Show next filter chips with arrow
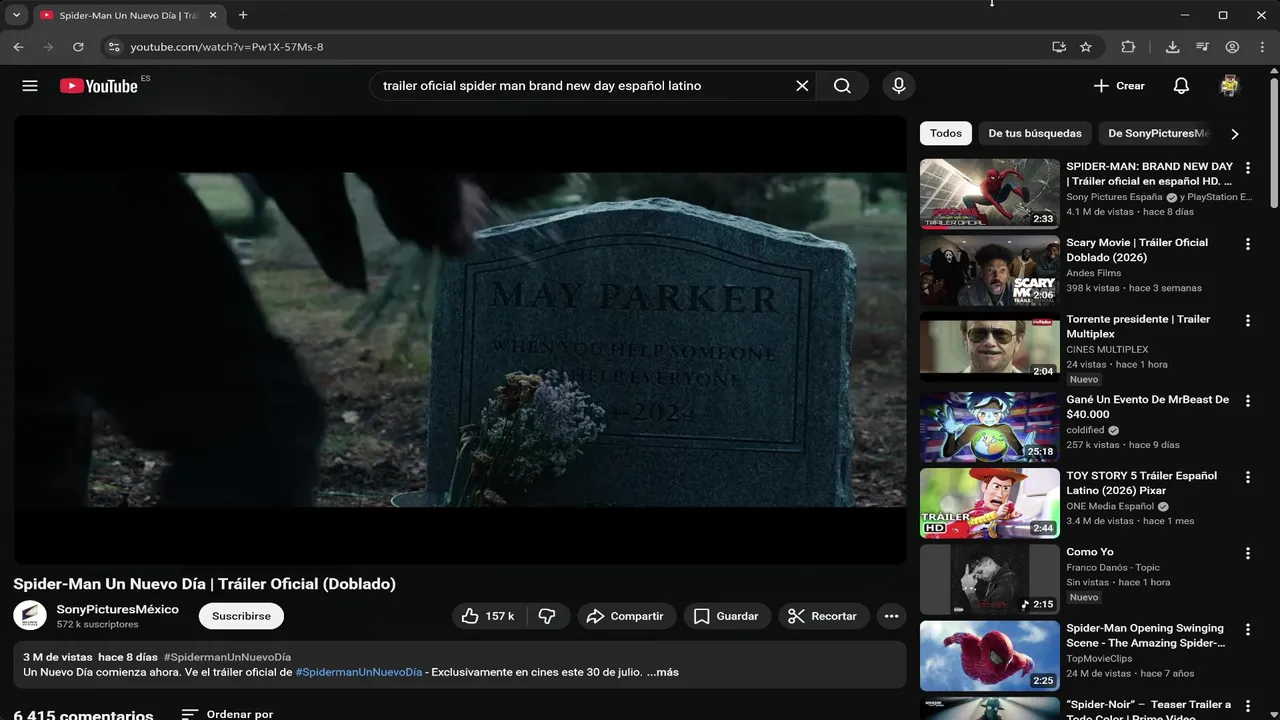1280x720 pixels. [x=1235, y=133]
